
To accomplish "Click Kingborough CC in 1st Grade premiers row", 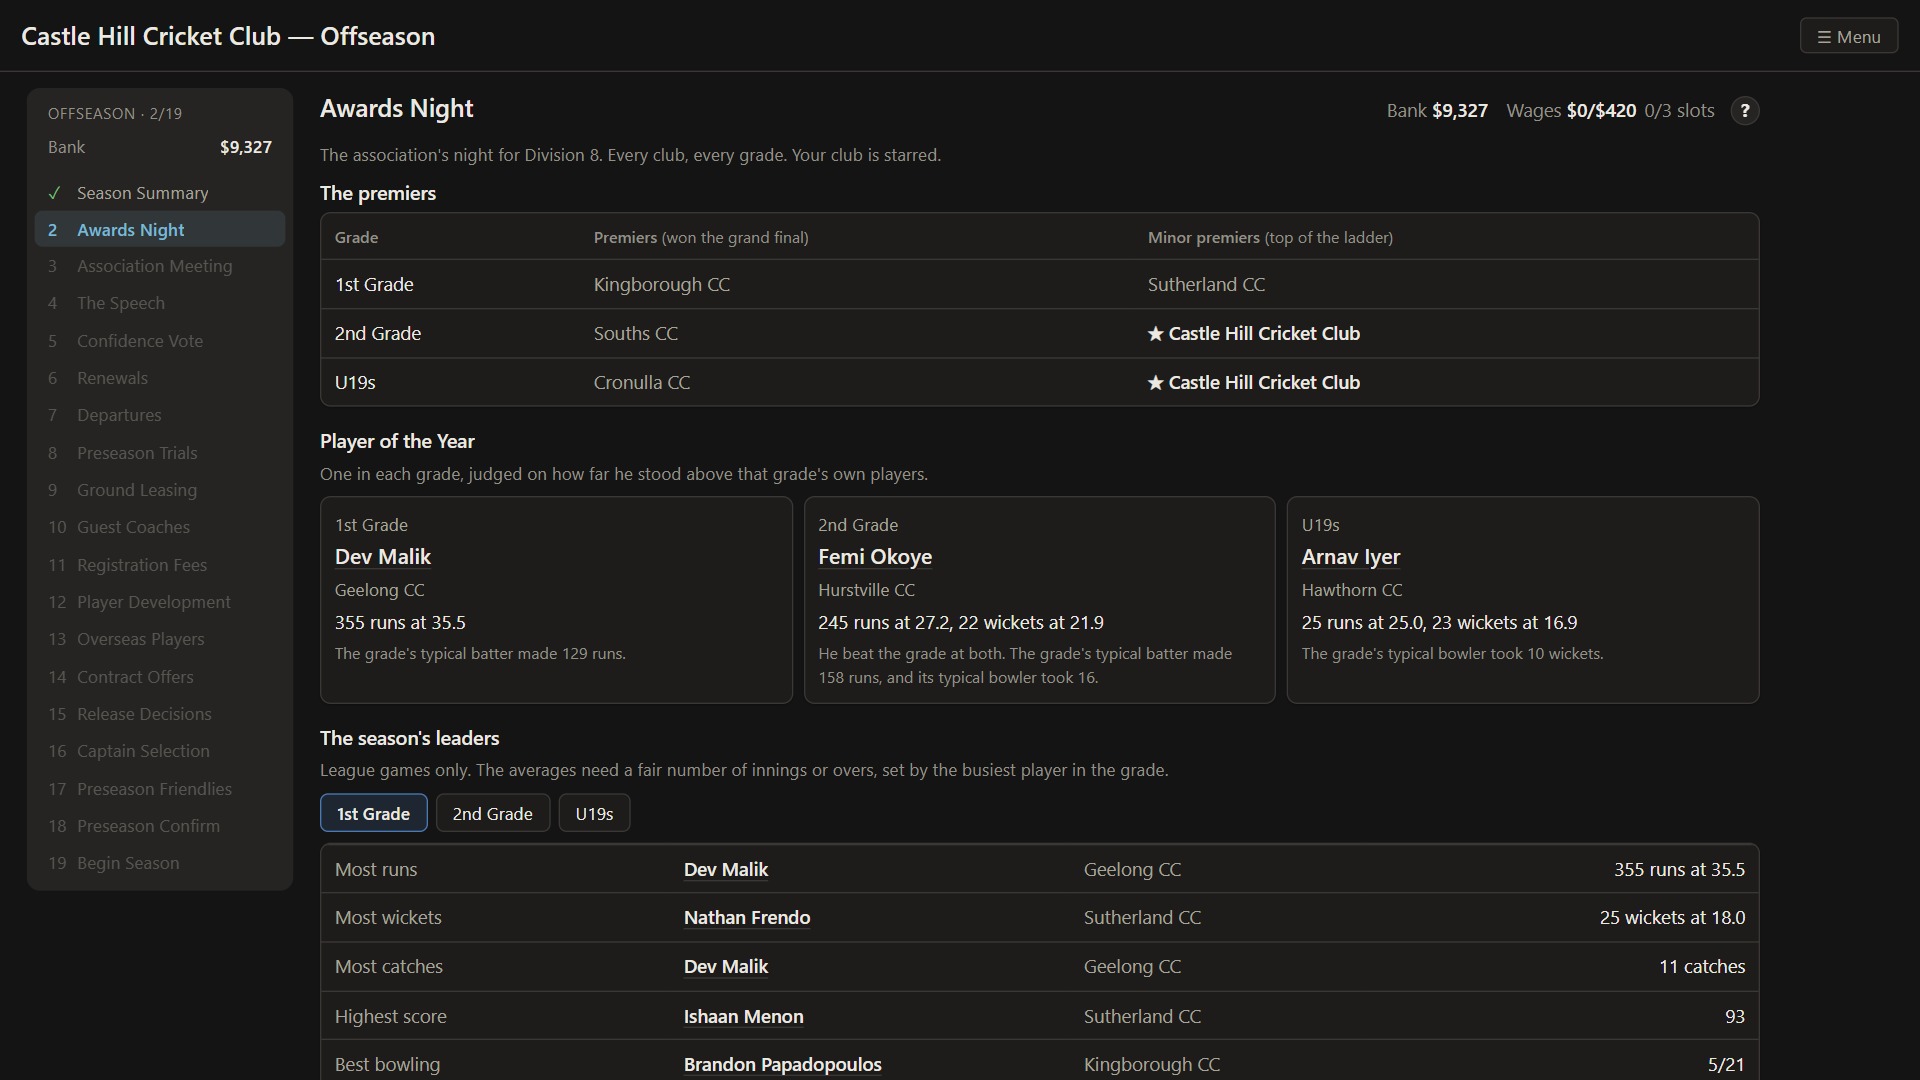I will click(662, 285).
